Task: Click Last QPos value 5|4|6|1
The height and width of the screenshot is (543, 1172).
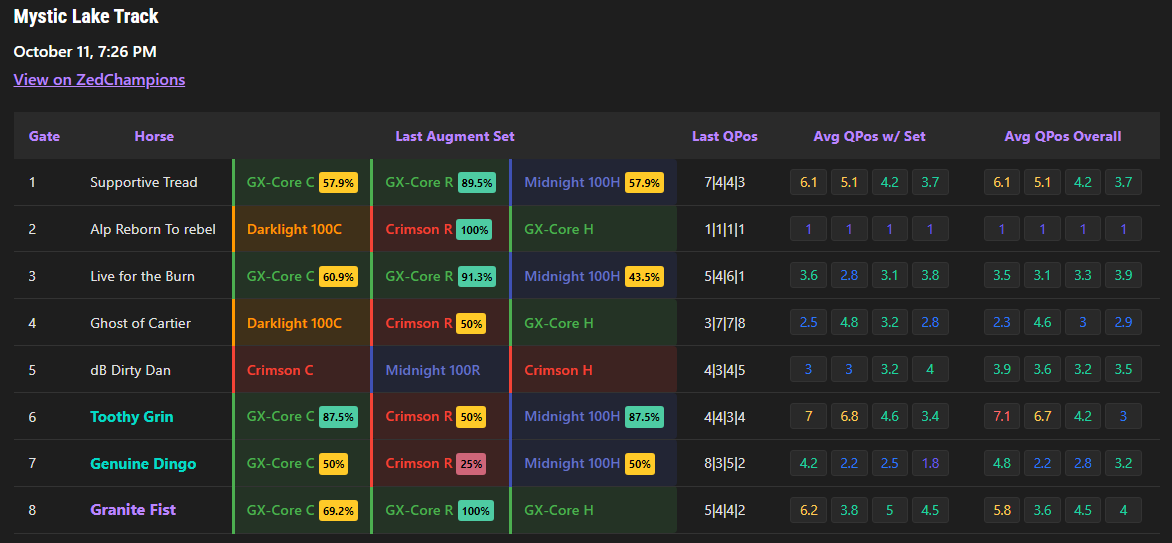Action: point(725,276)
